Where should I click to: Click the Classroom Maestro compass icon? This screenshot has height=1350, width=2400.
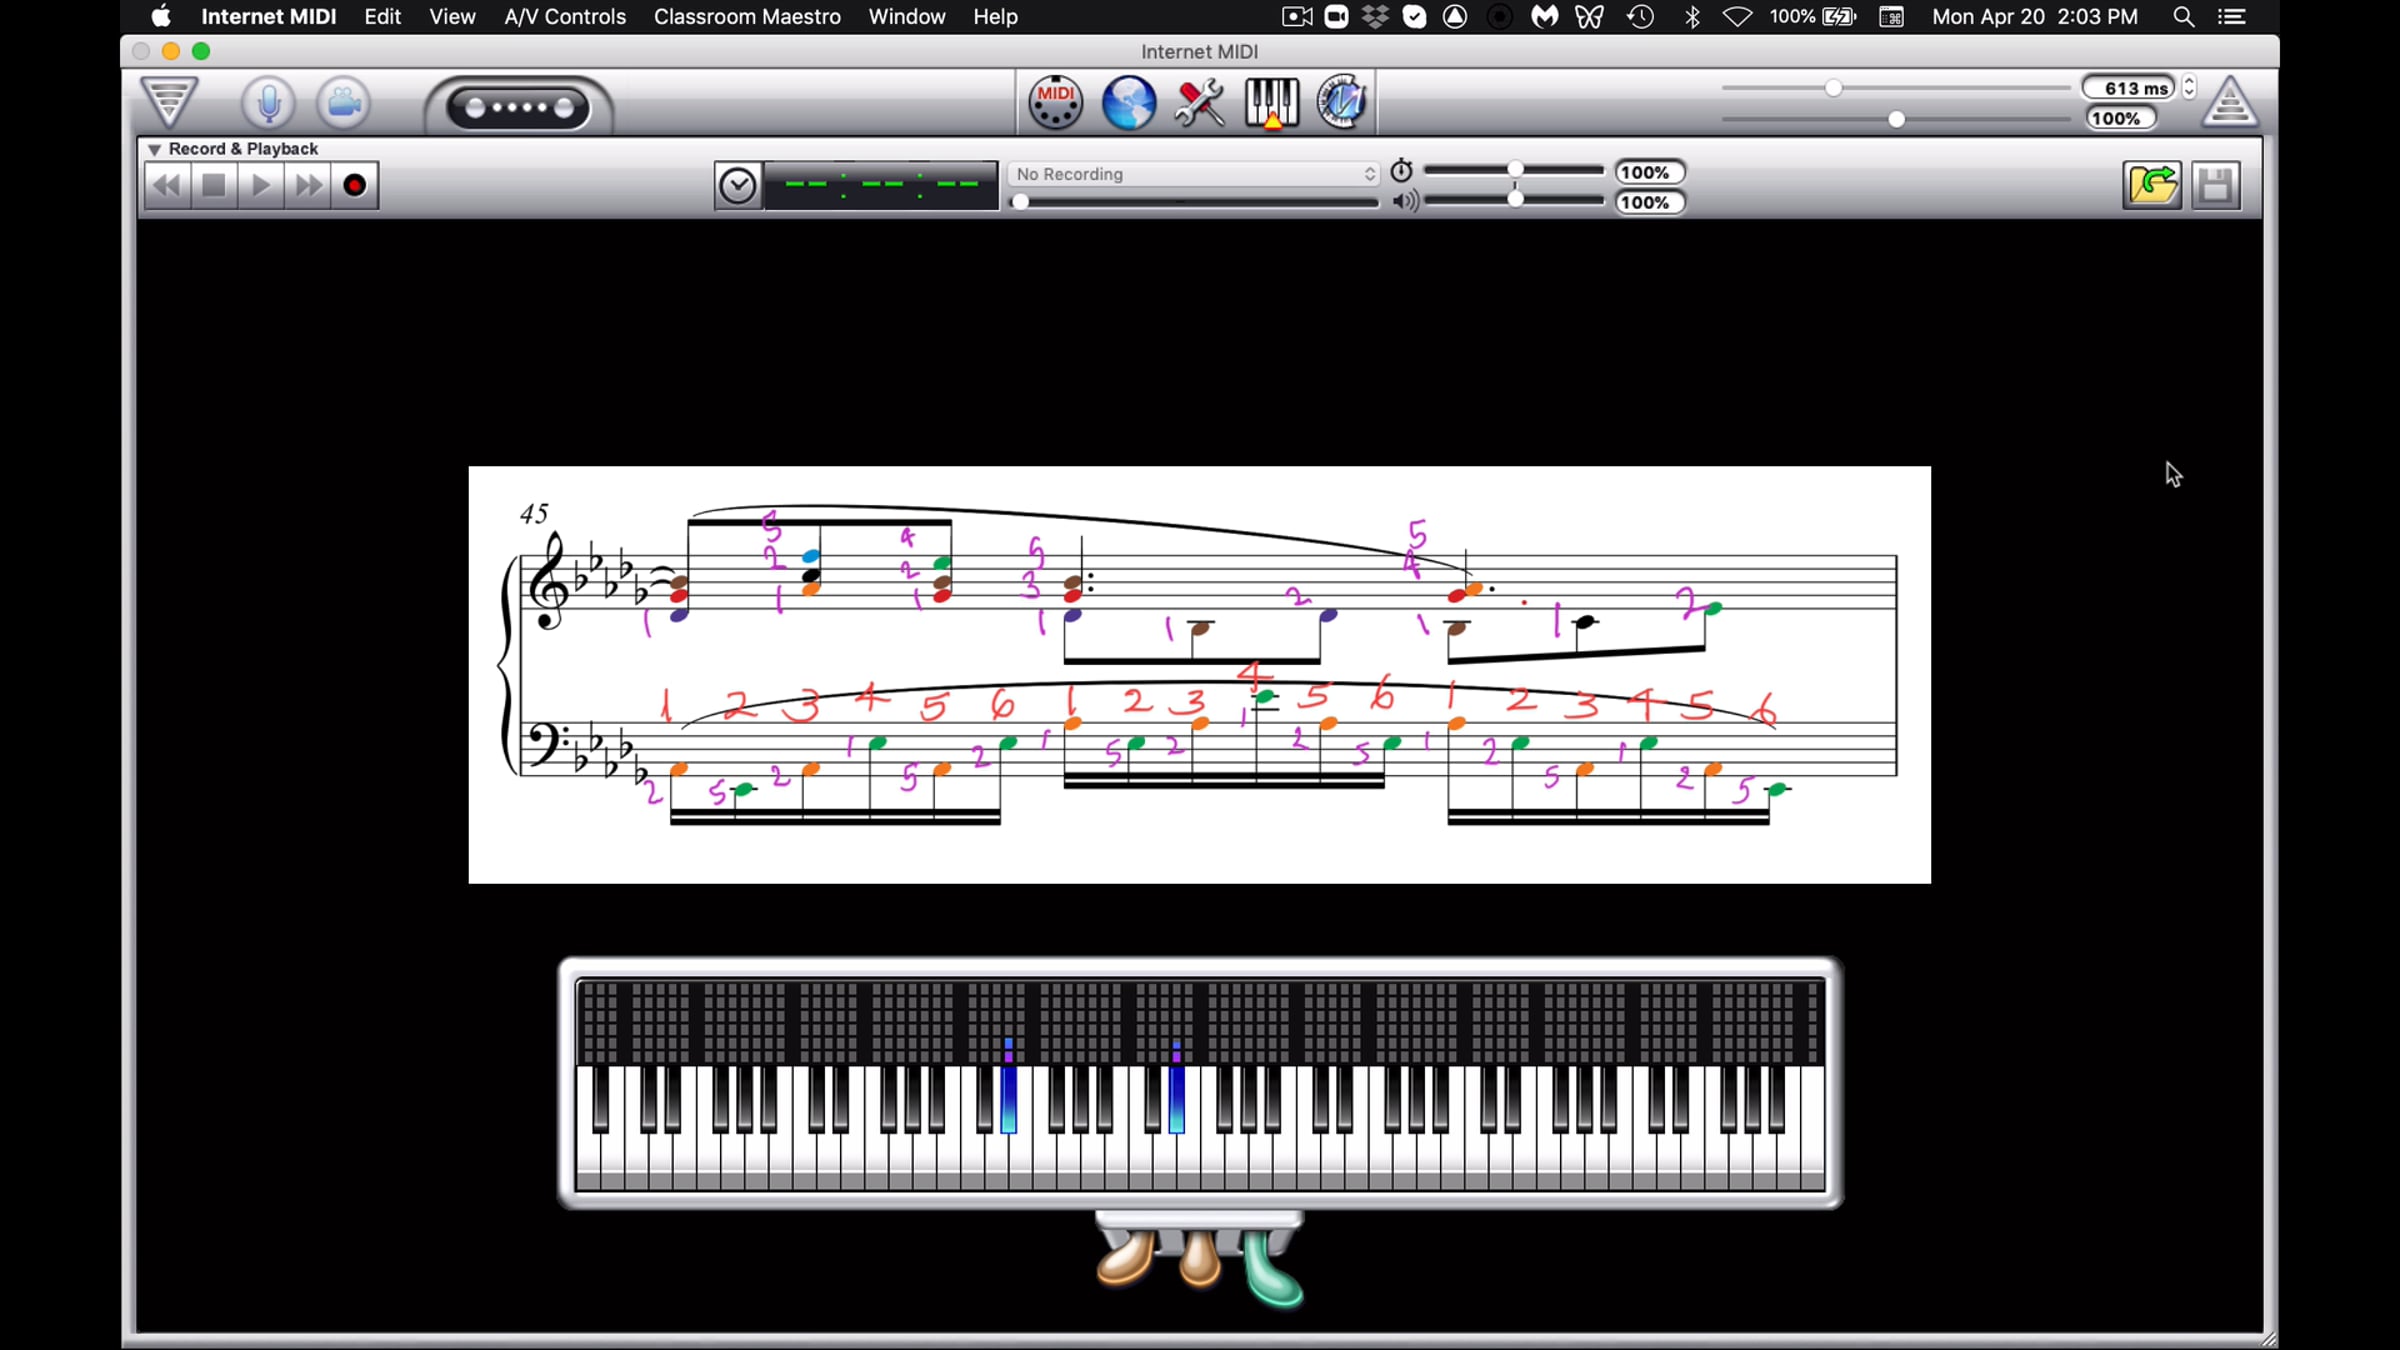click(x=1341, y=102)
